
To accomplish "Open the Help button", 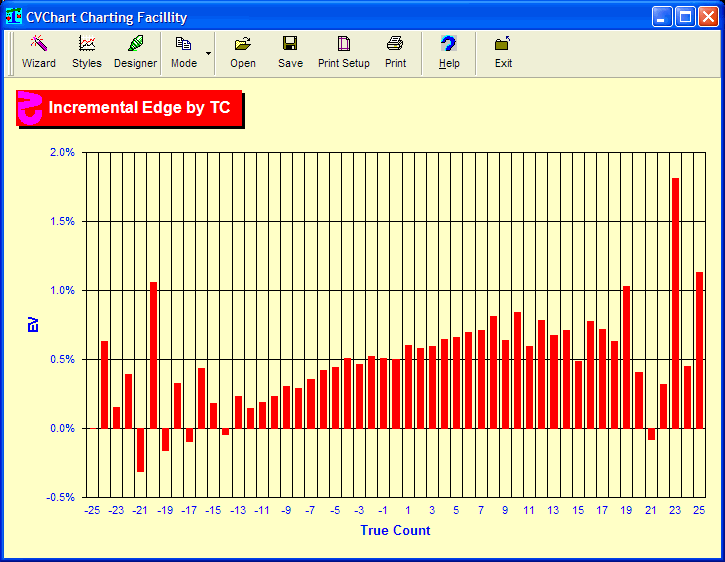I will pos(449,52).
